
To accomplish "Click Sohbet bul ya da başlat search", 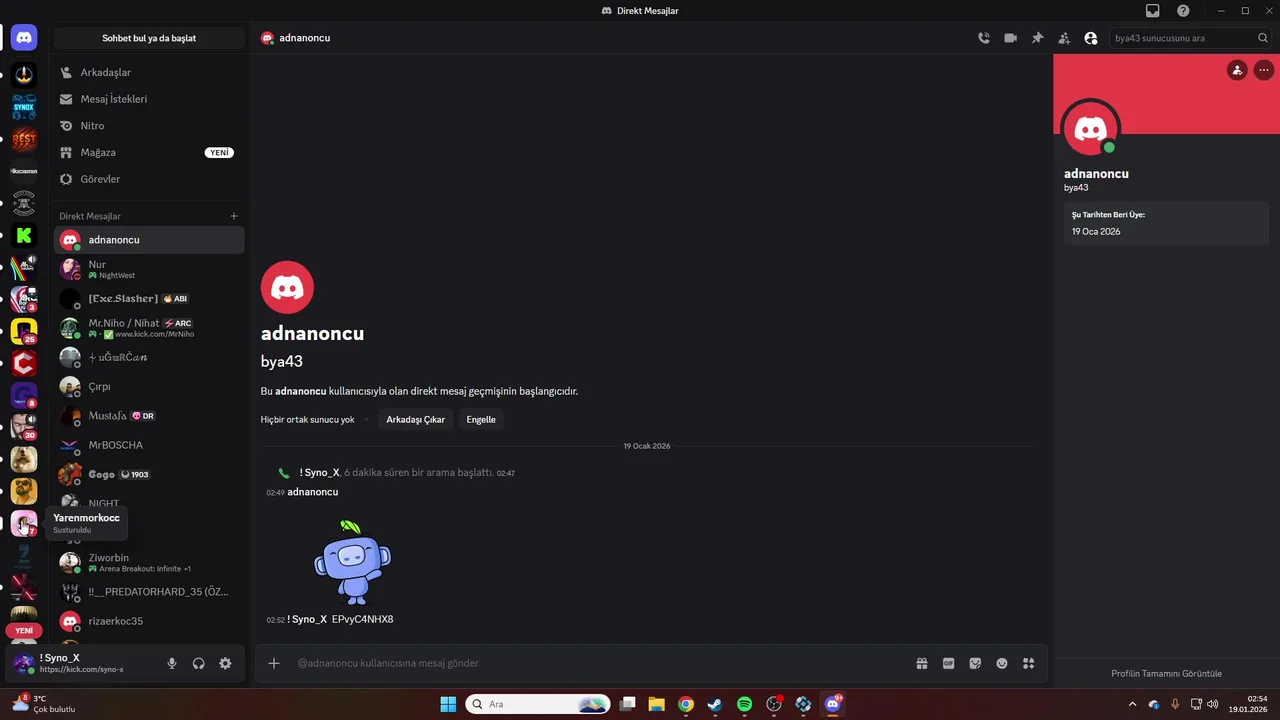I will coord(149,38).
